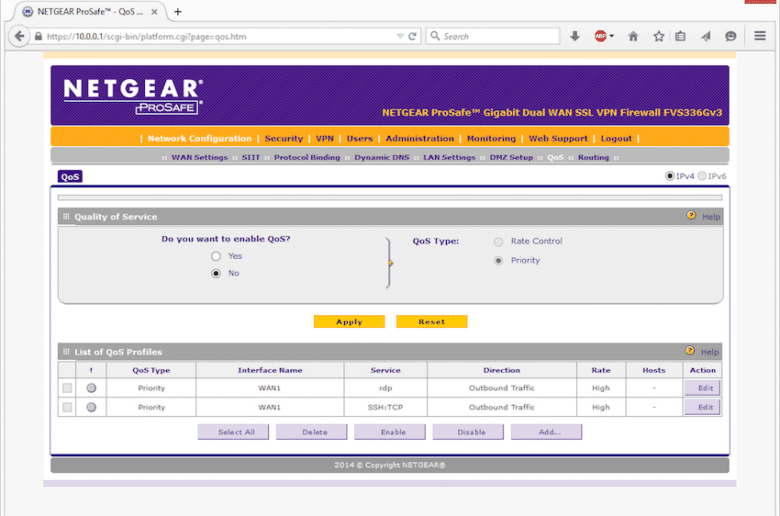This screenshot has width=780, height=516.
Task: Click the Apply button
Action: pyautogui.click(x=349, y=321)
